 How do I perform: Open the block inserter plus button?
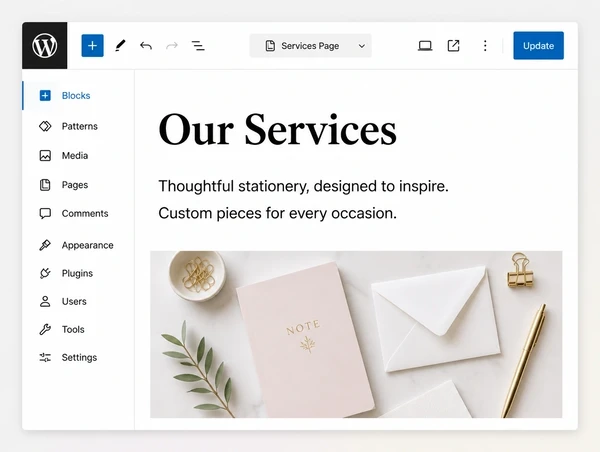pyautogui.click(x=92, y=46)
